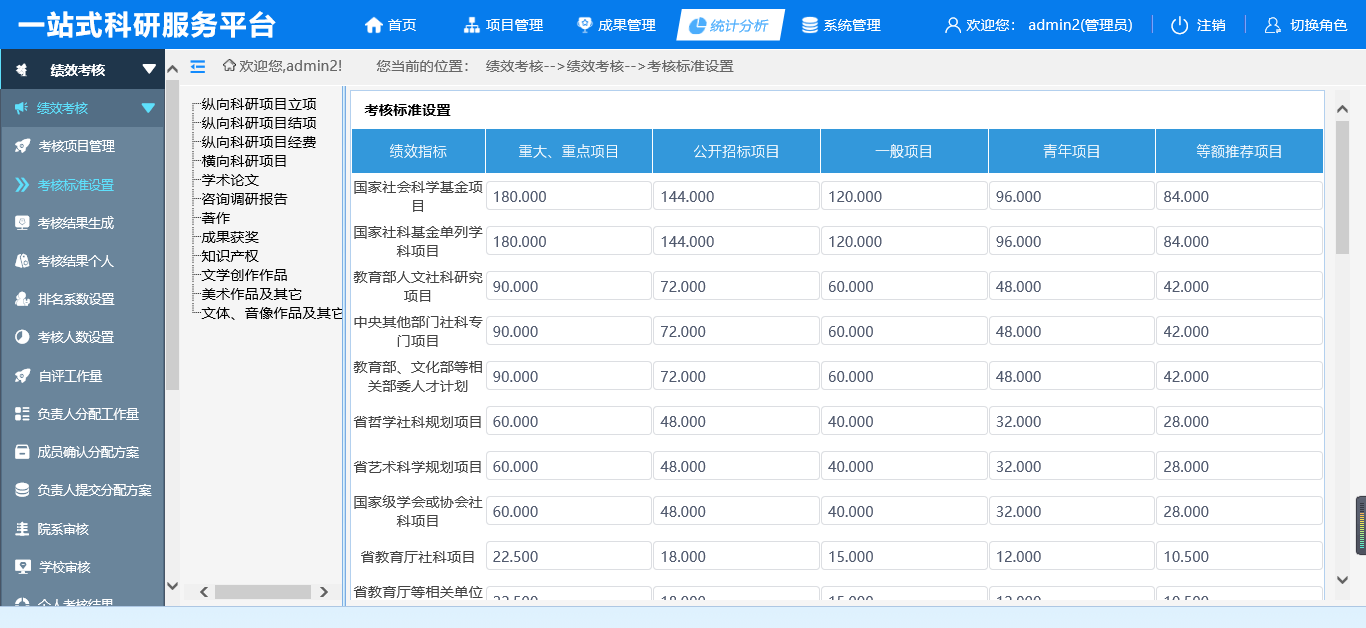Image resolution: width=1366 pixels, height=628 pixels.
Task: Select tree node 咨询调研报告
Action: pyautogui.click(x=244, y=199)
